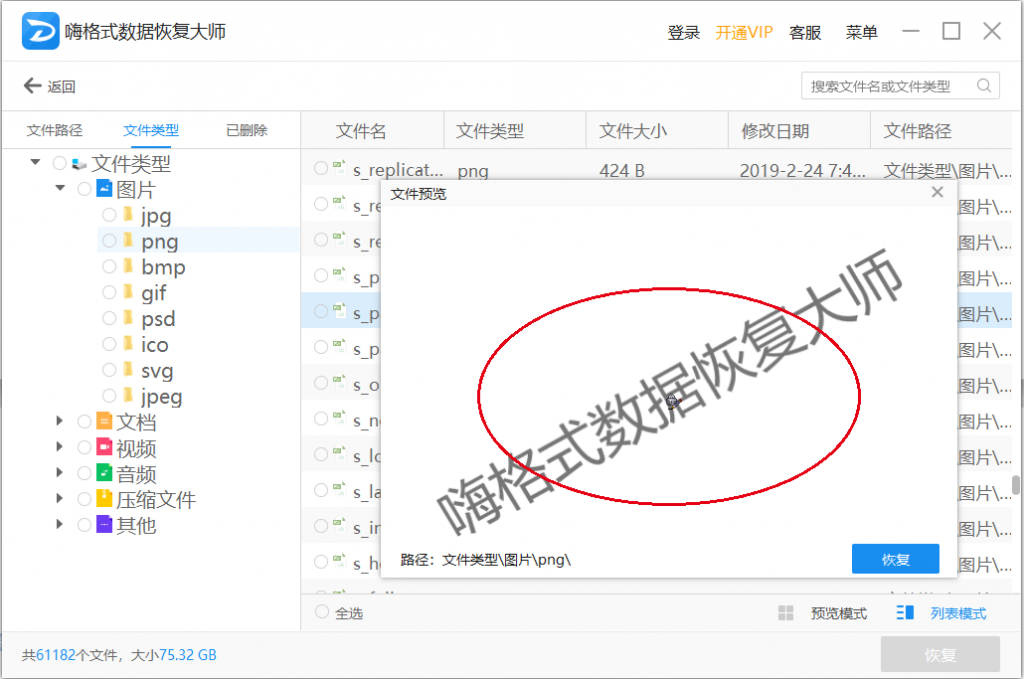Click the greyed-out 恢复 button in bottom bar

coord(940,654)
